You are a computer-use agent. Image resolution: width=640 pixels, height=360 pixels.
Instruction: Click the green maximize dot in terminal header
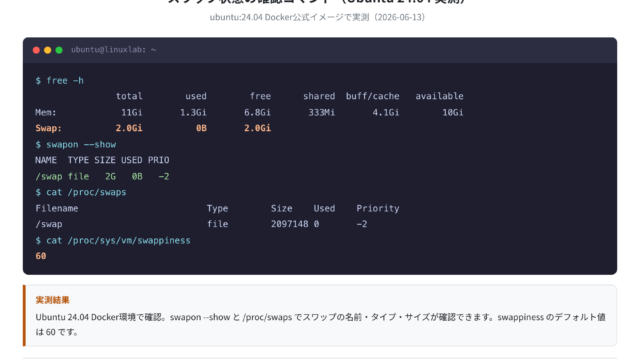pos(59,50)
